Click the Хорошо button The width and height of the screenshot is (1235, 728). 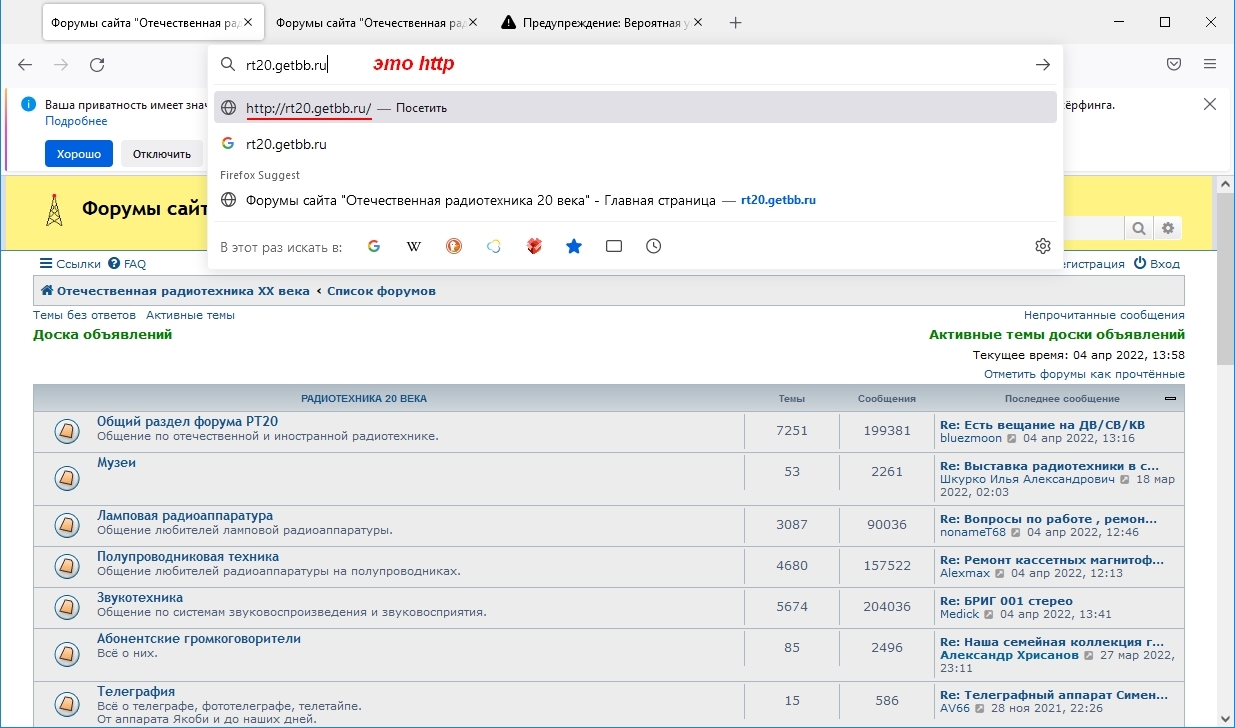(x=79, y=154)
